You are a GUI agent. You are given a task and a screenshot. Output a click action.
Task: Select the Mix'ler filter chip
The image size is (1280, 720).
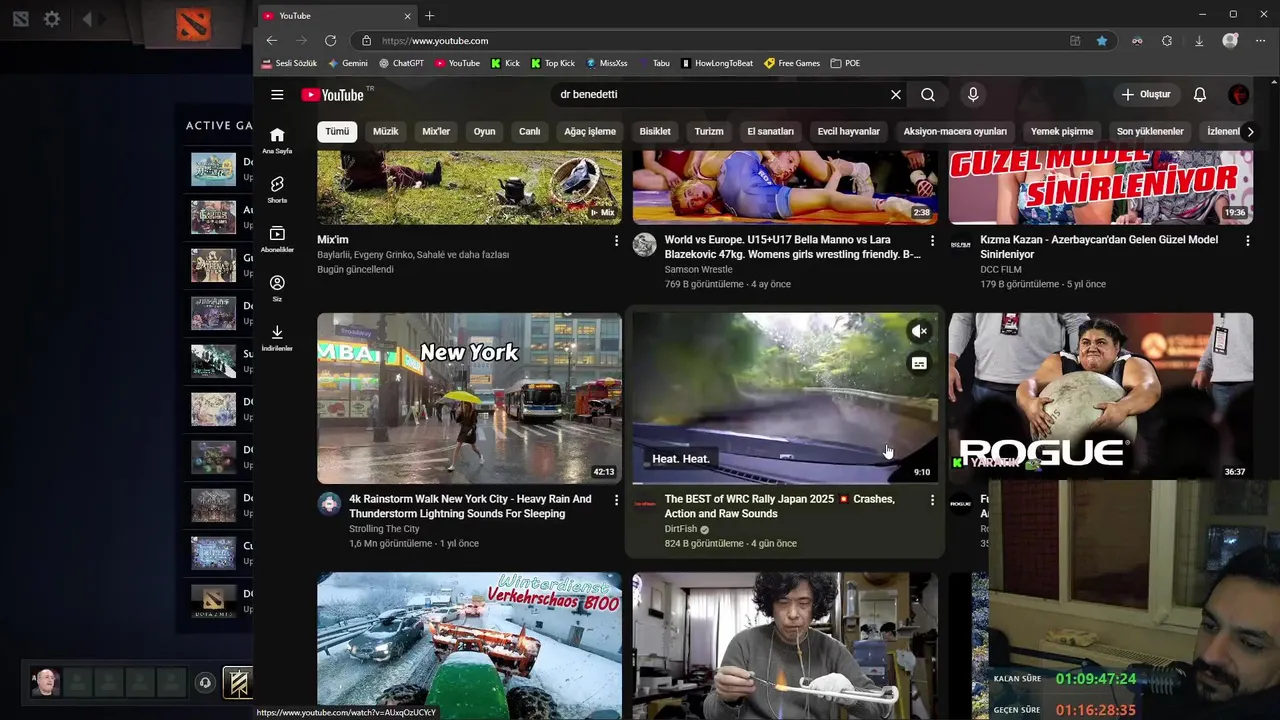pyautogui.click(x=436, y=132)
